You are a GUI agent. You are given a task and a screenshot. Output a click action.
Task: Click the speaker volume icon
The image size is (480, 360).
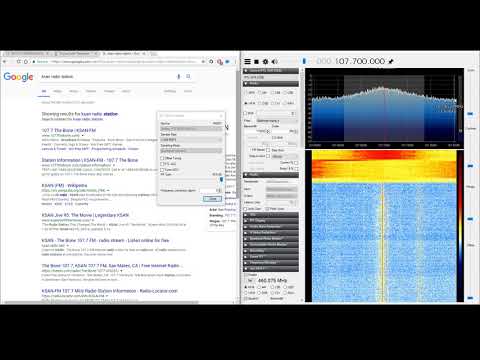(x=275, y=61)
